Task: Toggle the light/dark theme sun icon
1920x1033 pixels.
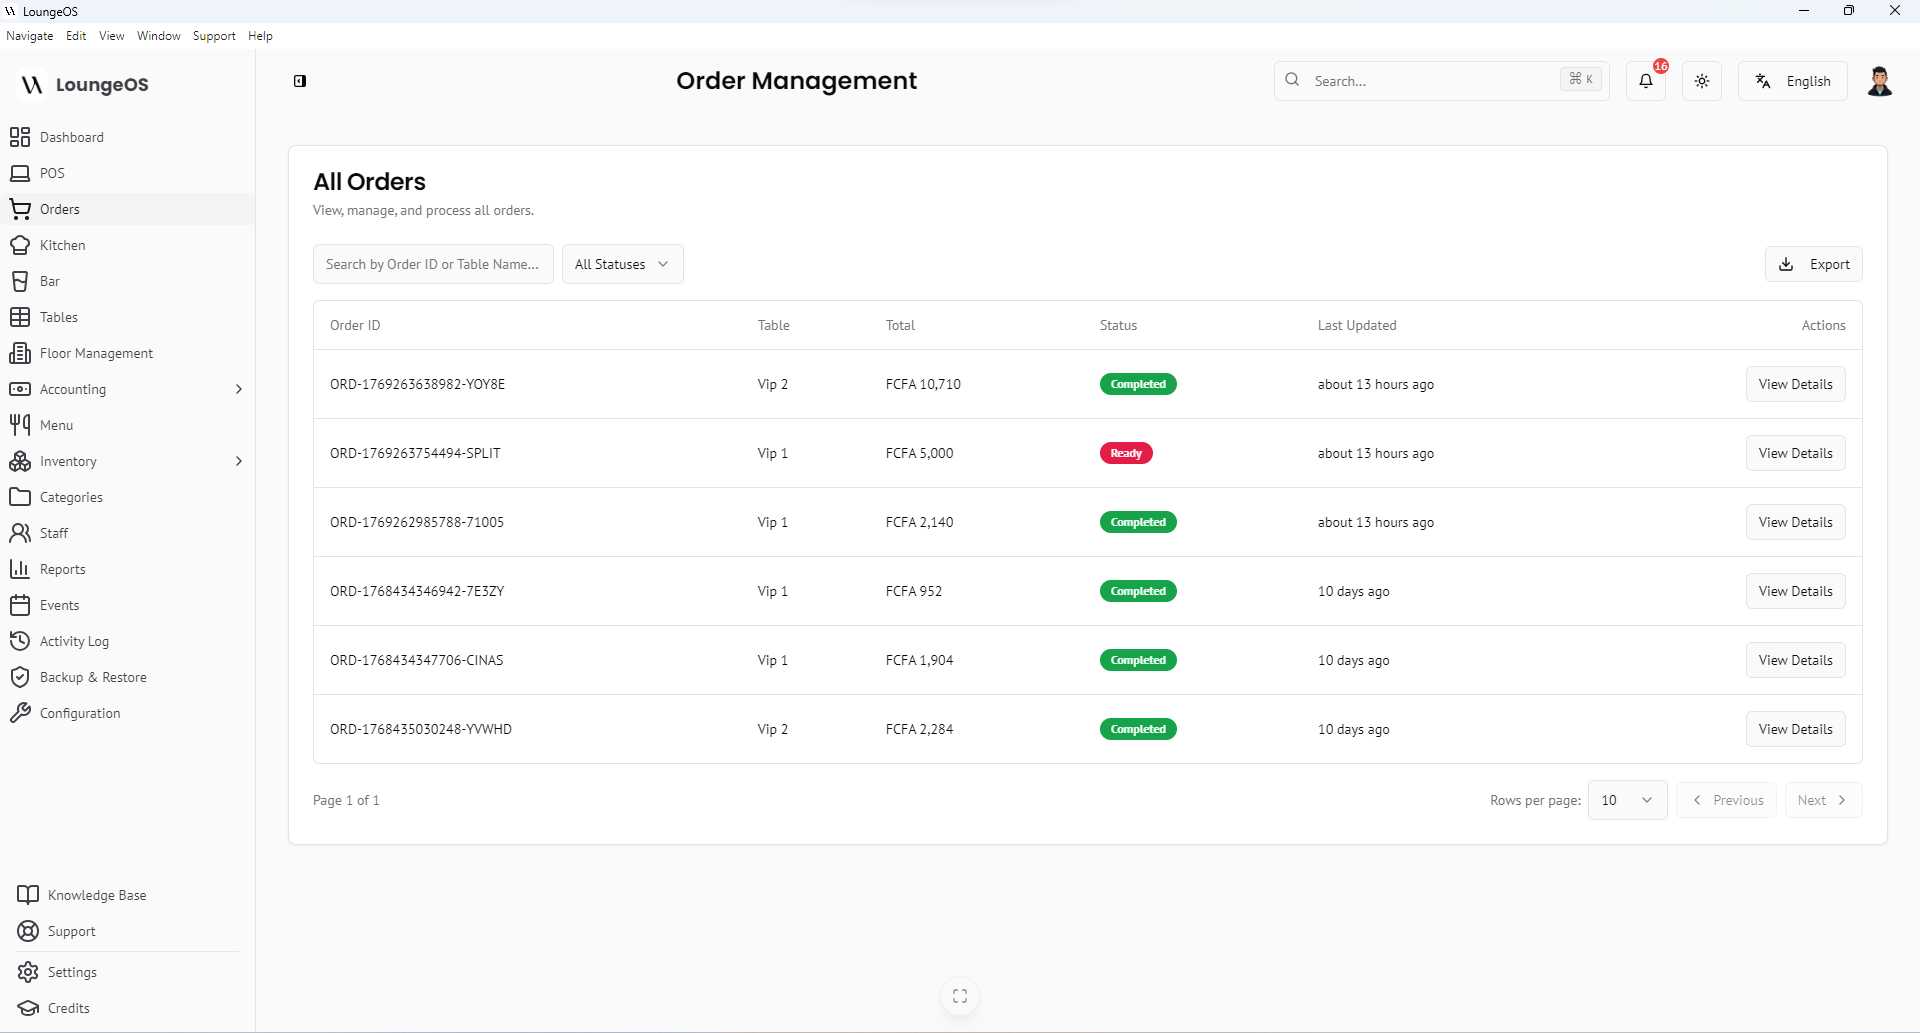Action: (1702, 81)
